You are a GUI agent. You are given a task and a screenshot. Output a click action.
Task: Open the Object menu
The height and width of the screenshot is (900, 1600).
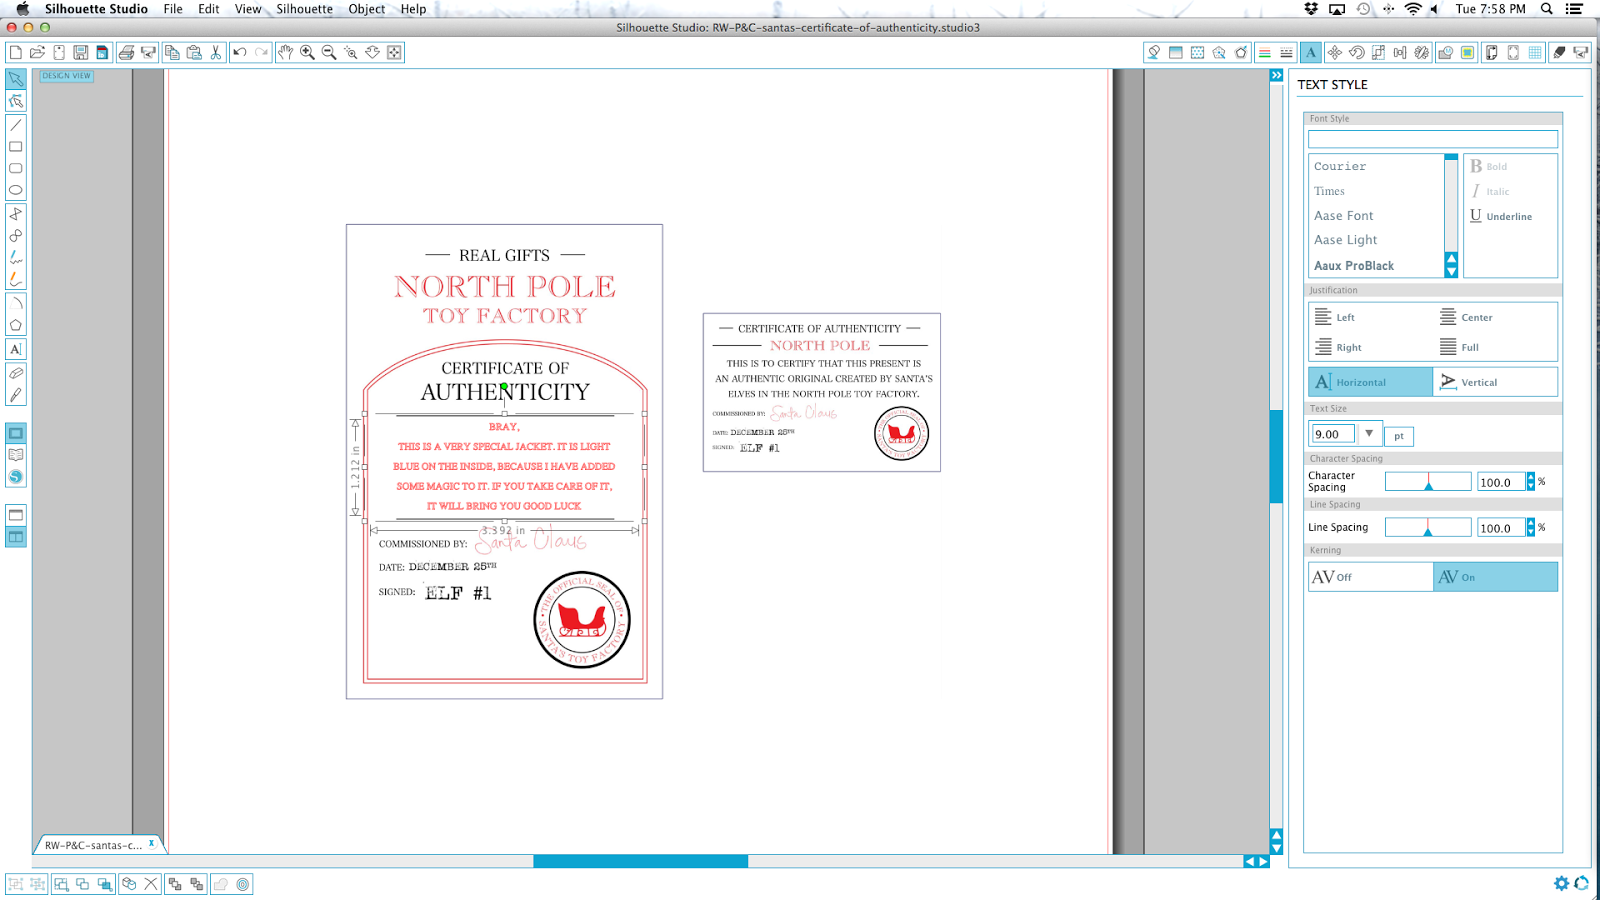click(x=366, y=9)
